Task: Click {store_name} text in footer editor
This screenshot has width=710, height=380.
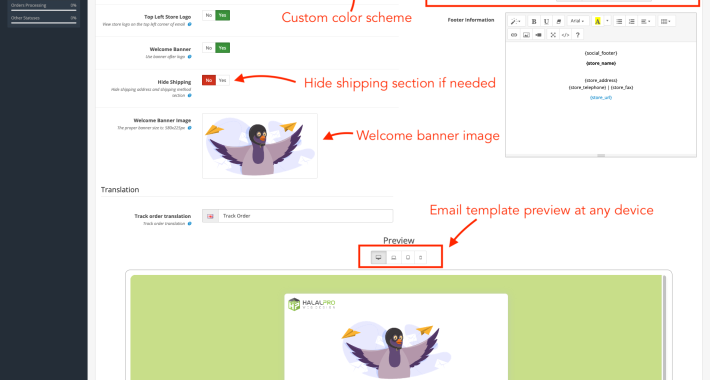Action: [601, 63]
